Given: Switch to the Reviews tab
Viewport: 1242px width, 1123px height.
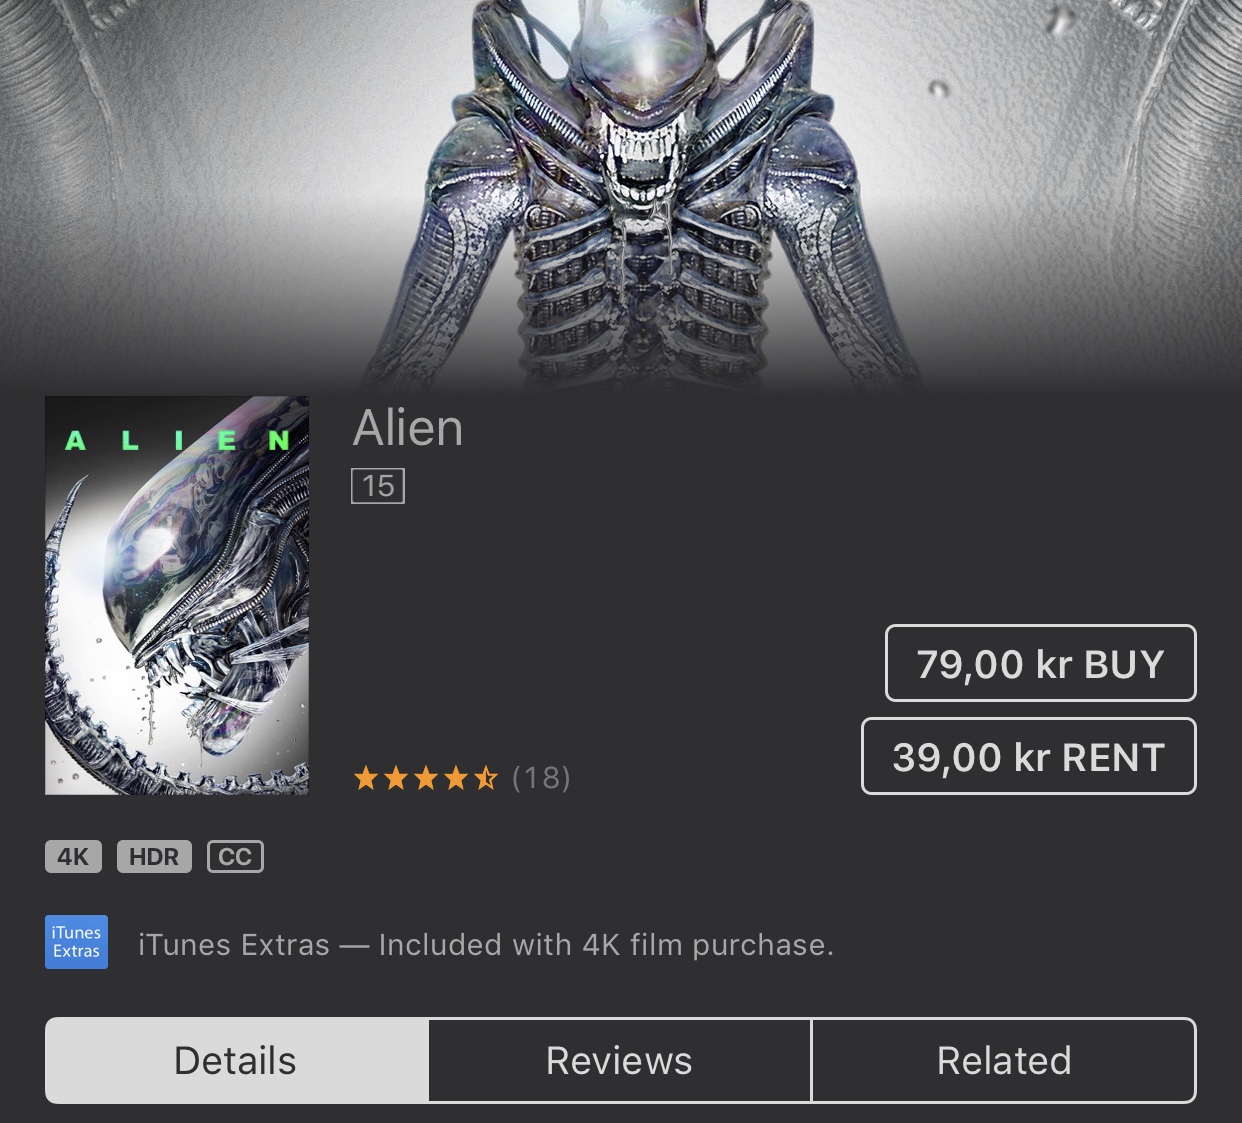Looking at the screenshot, I should click(620, 1060).
